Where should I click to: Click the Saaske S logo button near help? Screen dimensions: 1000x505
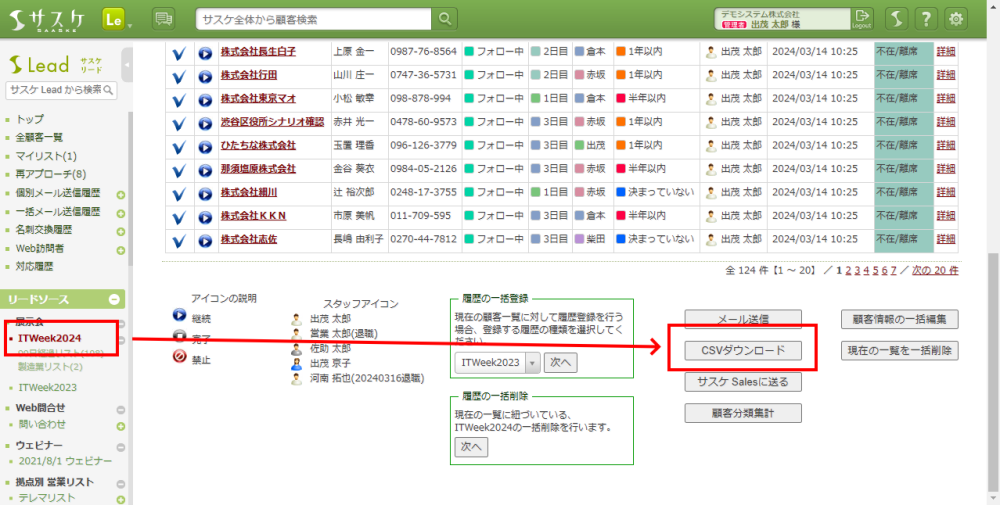click(x=897, y=19)
